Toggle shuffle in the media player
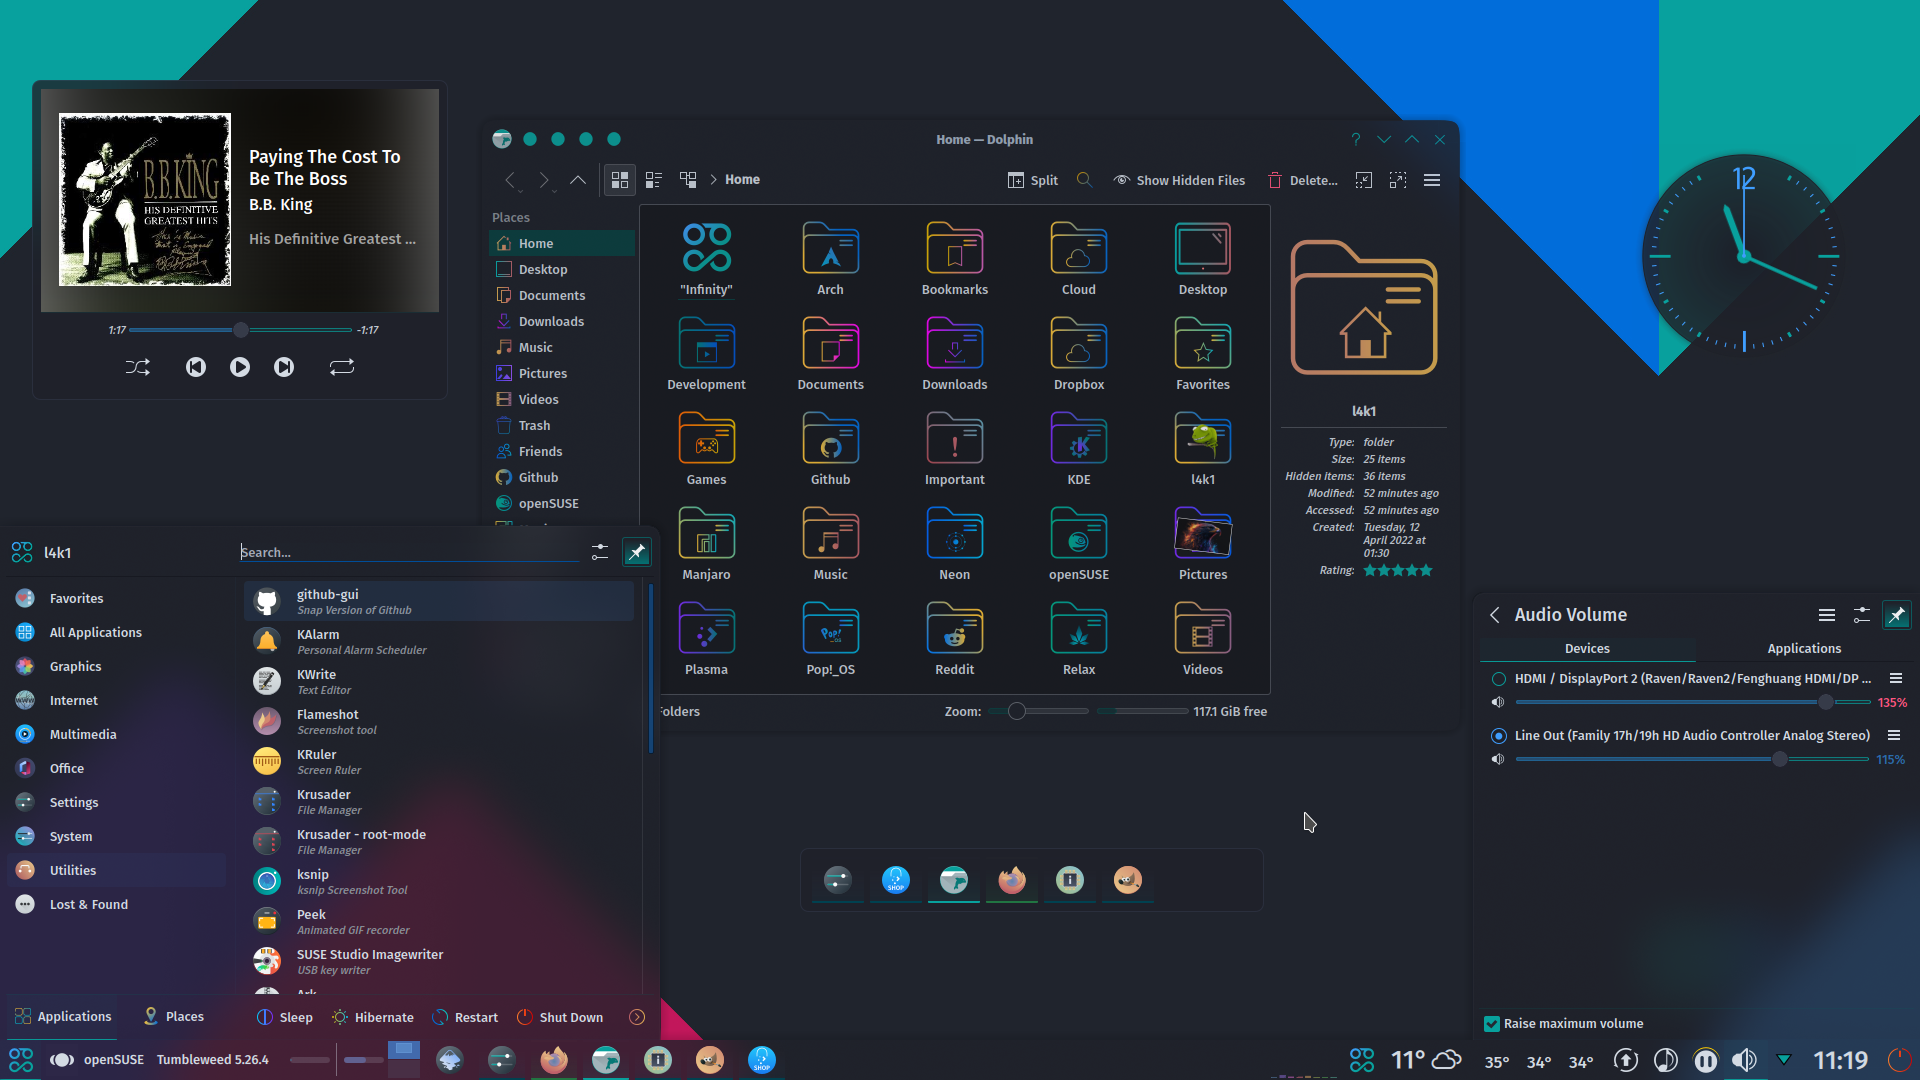Screen dimensions: 1920x1080 137,367
